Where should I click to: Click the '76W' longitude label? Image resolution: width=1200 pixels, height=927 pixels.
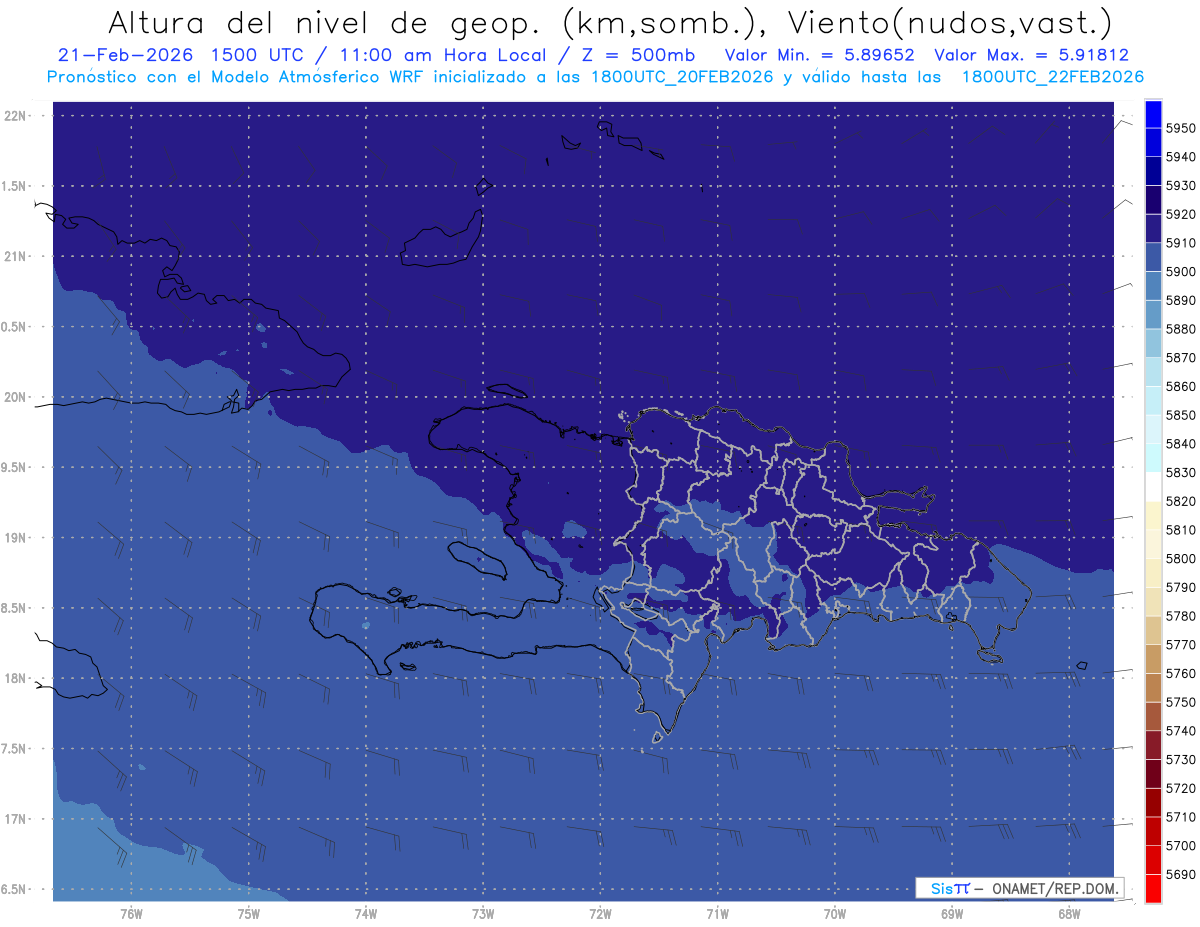click(x=131, y=914)
